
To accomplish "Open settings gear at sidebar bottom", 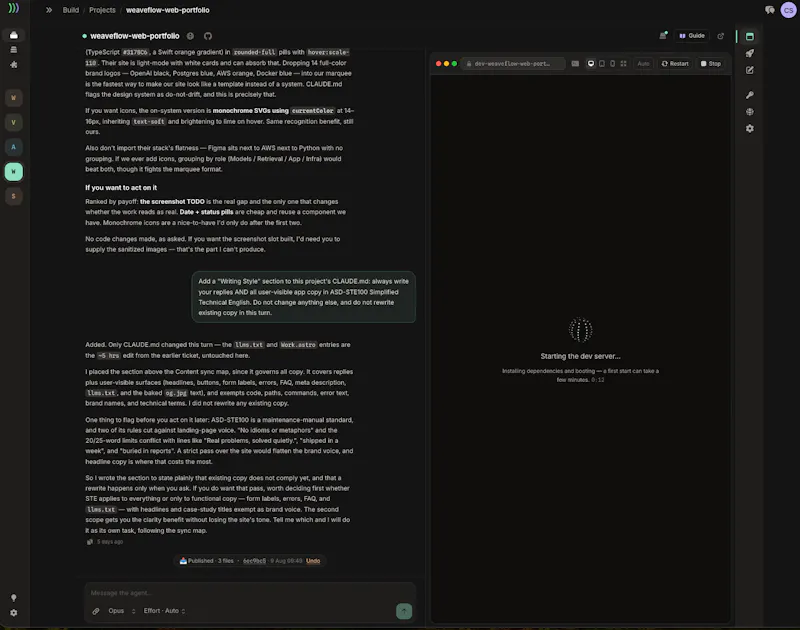I will tap(14, 613).
